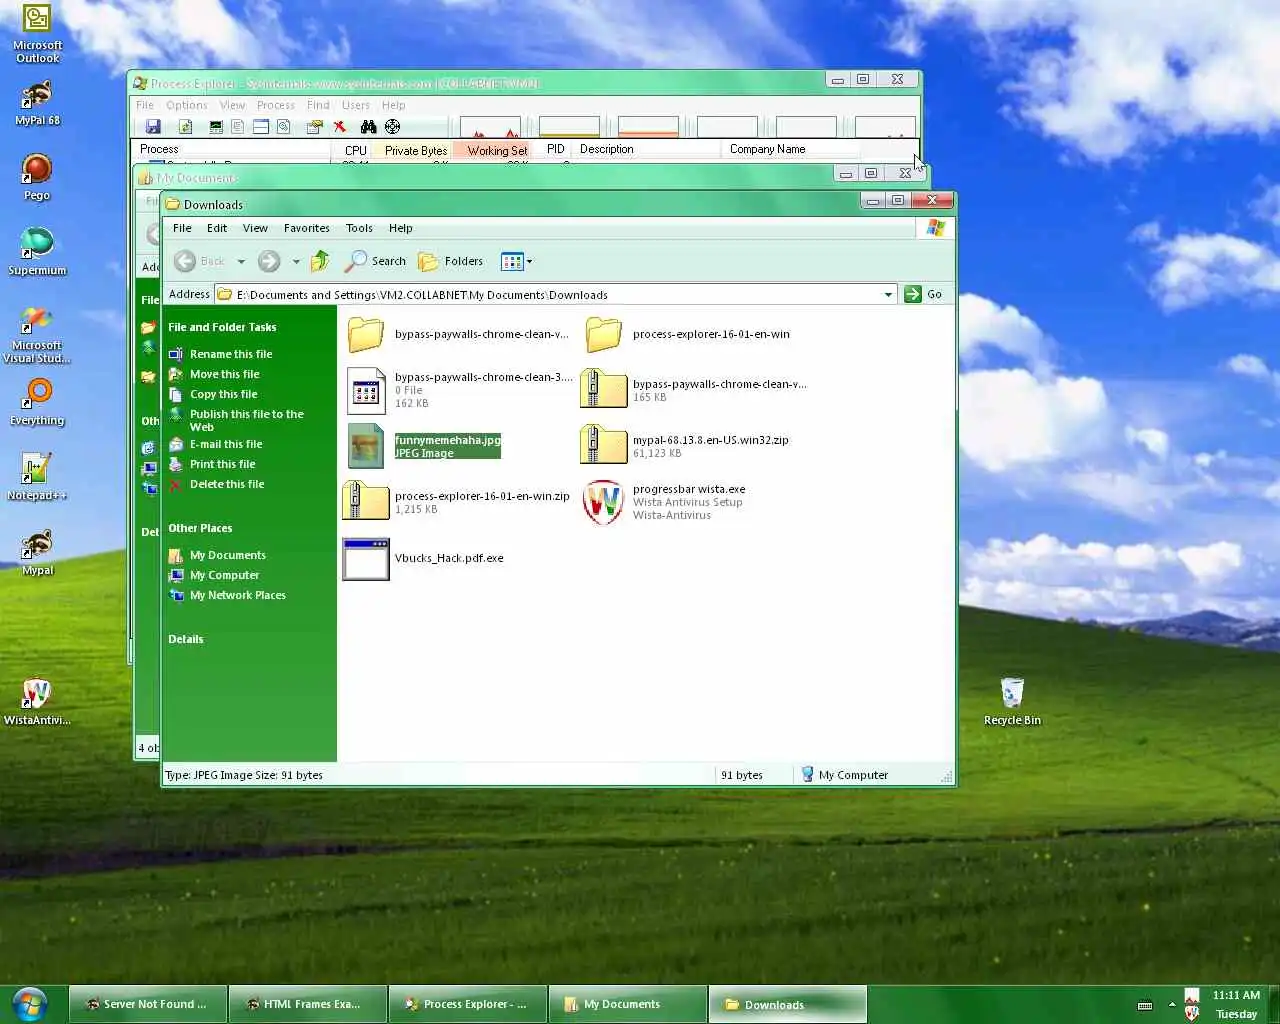
Task: Open My Network Places link
Action: [238, 595]
